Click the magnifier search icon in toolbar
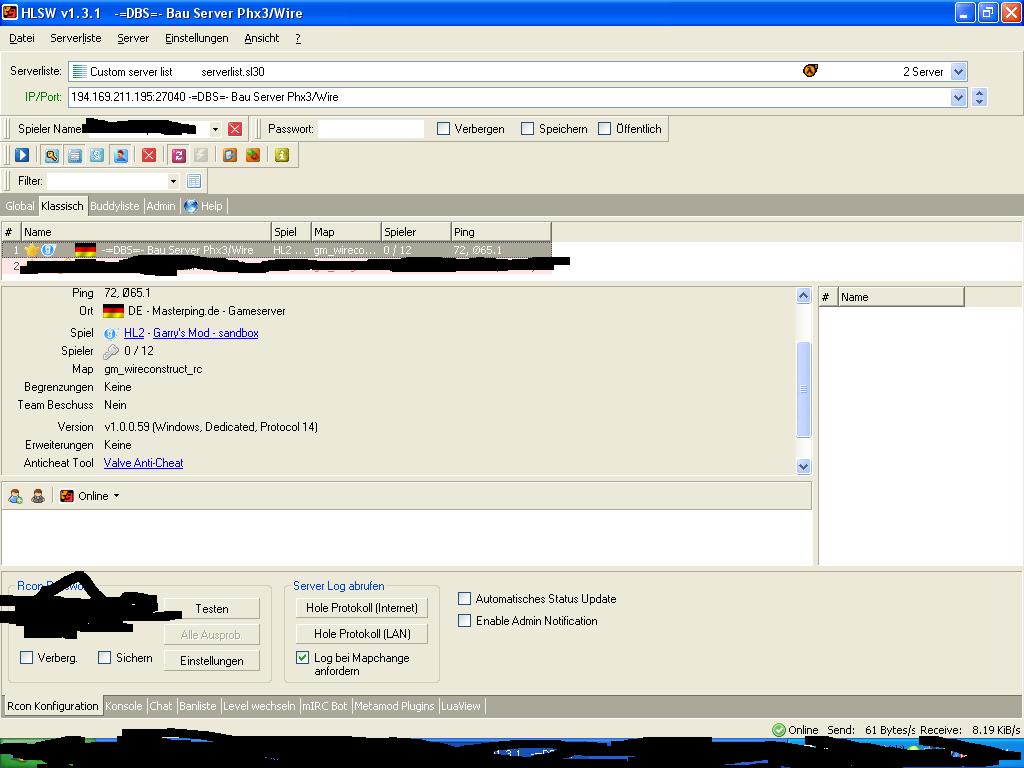 click(x=51, y=155)
